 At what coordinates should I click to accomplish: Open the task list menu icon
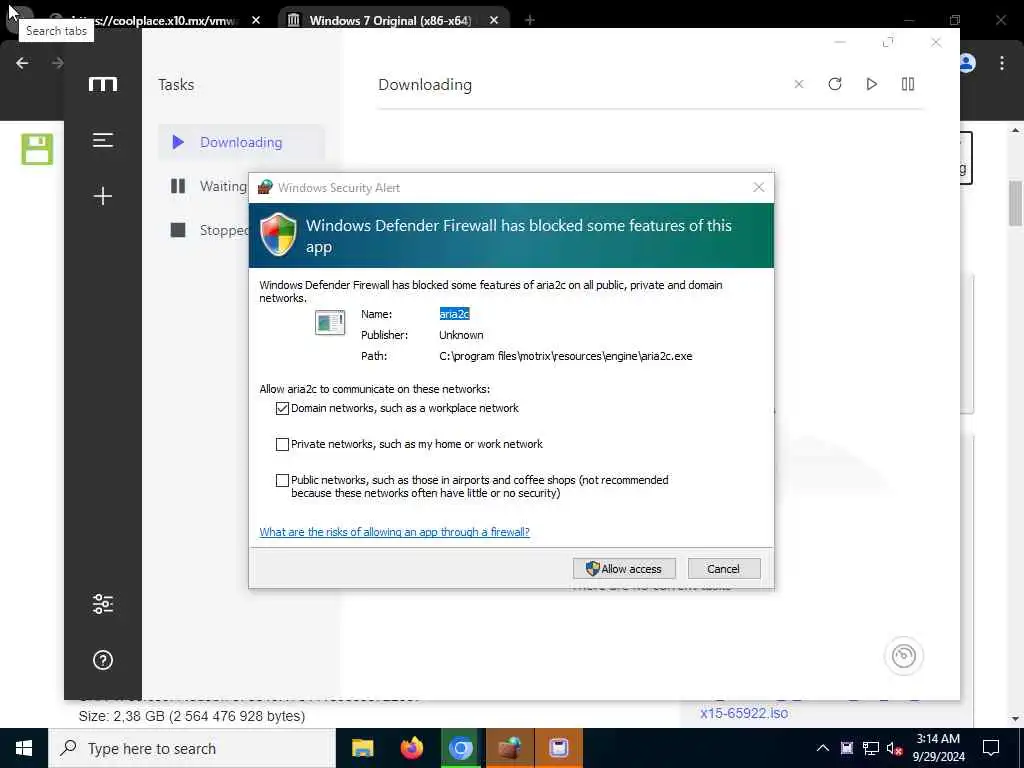pos(103,140)
